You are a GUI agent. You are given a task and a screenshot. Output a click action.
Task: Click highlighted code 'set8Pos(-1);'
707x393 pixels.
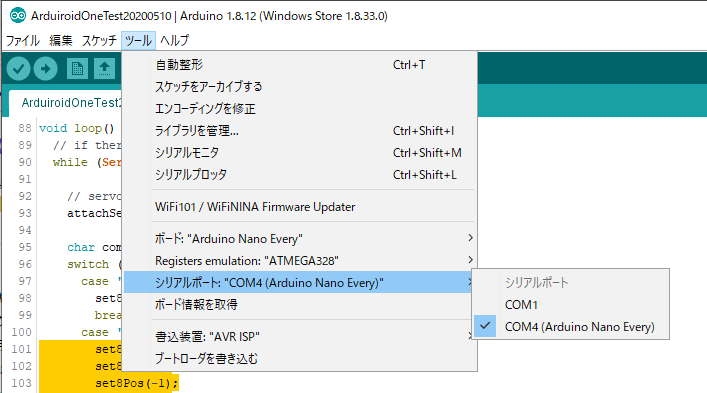pos(137,384)
